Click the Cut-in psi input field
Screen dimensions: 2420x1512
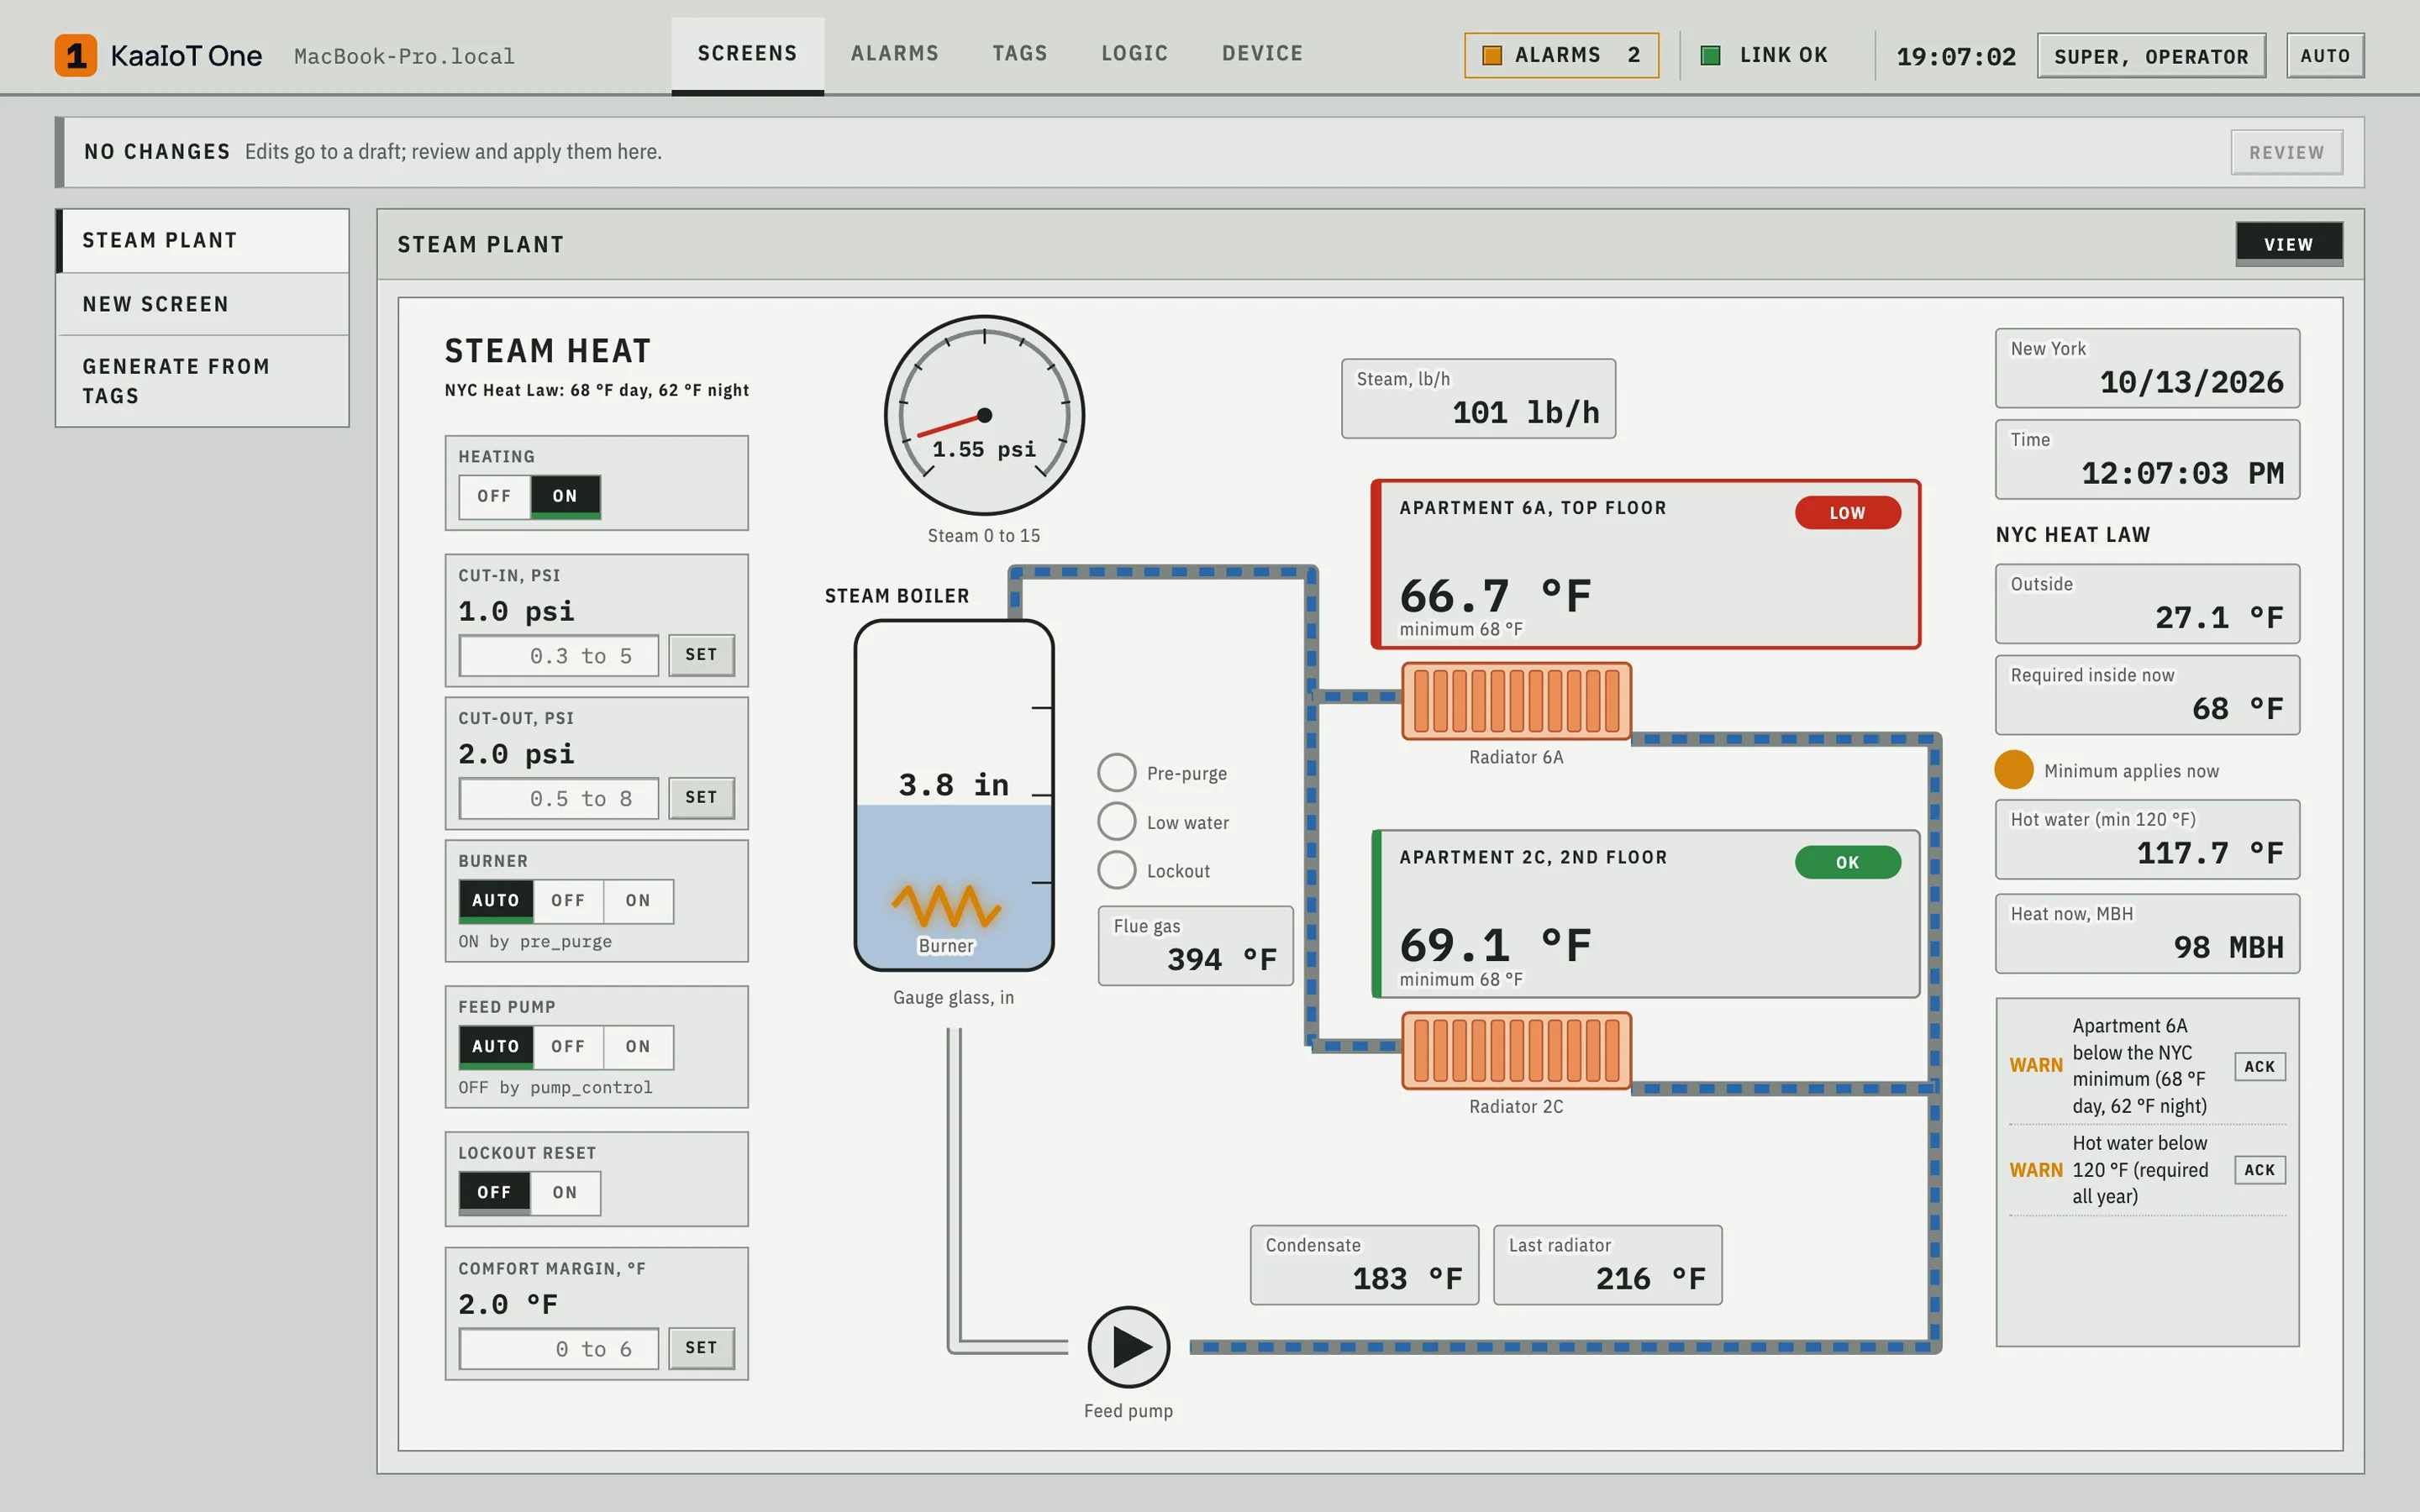point(559,656)
